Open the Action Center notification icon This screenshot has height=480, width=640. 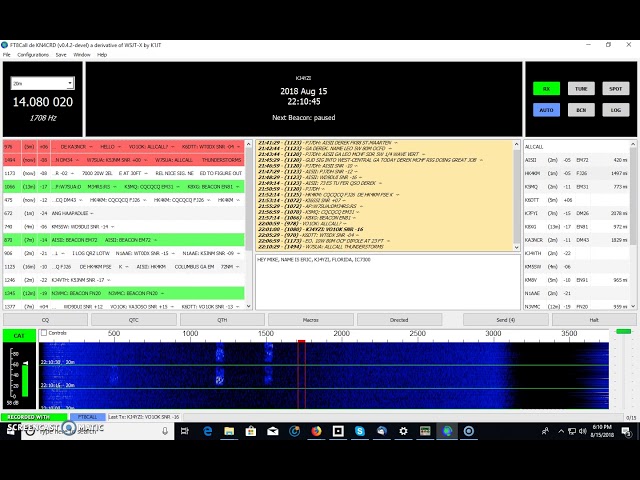pyautogui.click(x=626, y=431)
